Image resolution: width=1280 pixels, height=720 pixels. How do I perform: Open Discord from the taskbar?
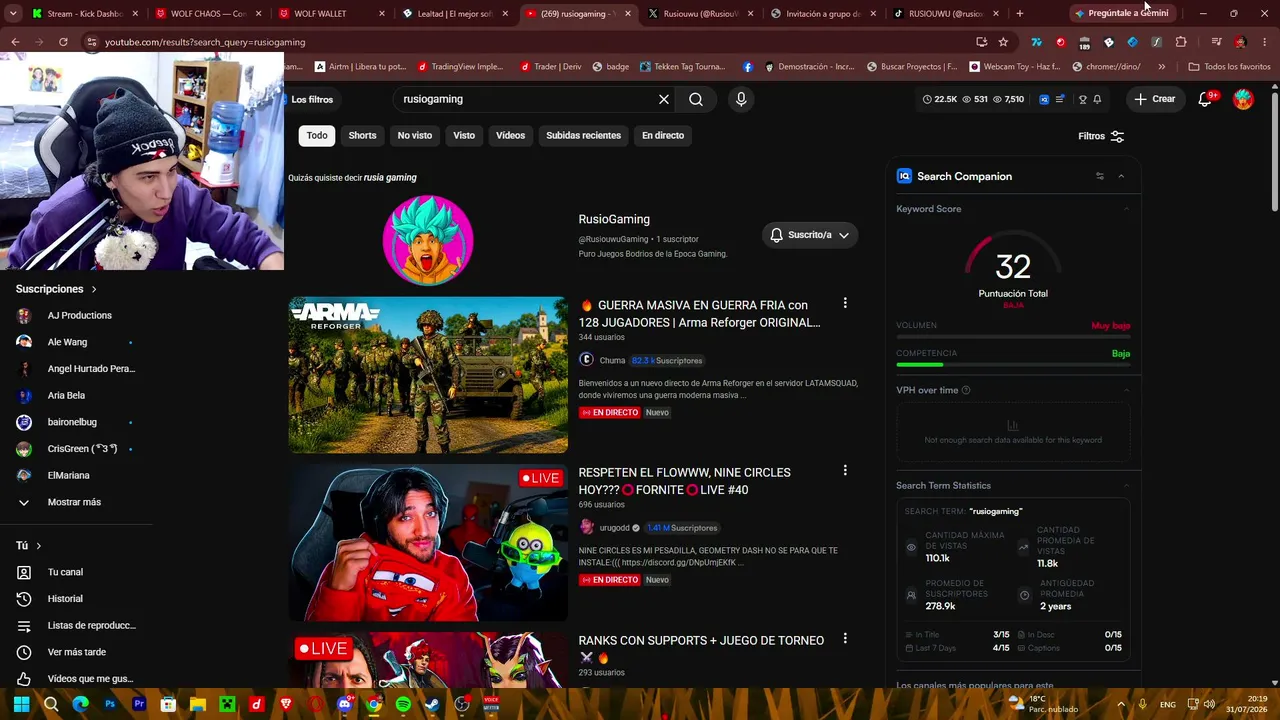coord(345,704)
